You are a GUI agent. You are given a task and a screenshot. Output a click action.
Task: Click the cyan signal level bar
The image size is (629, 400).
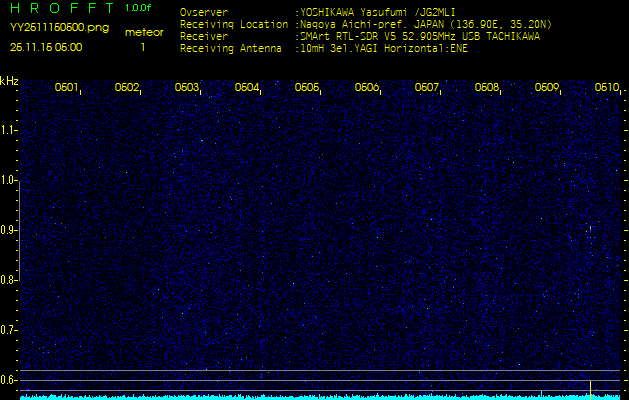point(320,397)
